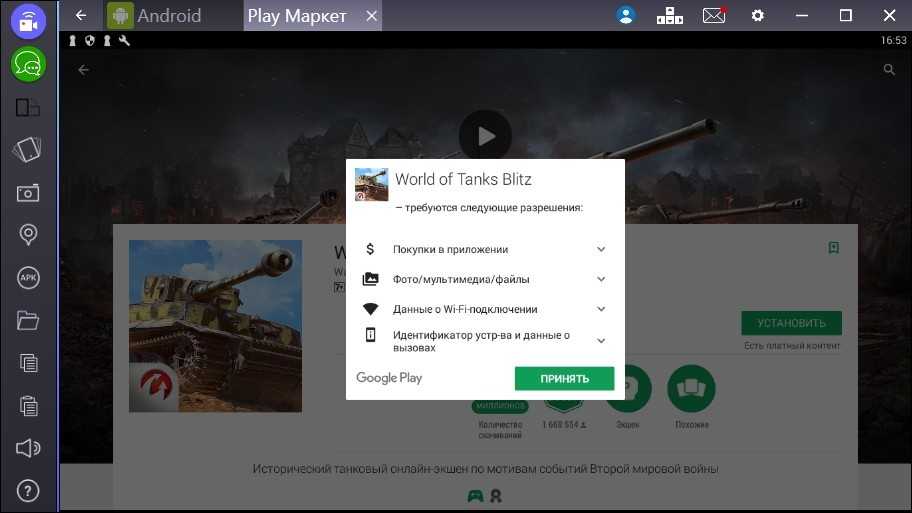This screenshot has width=912, height=513.
Task: Click the rotate screen icon in sidebar
Action: [x=28, y=150]
